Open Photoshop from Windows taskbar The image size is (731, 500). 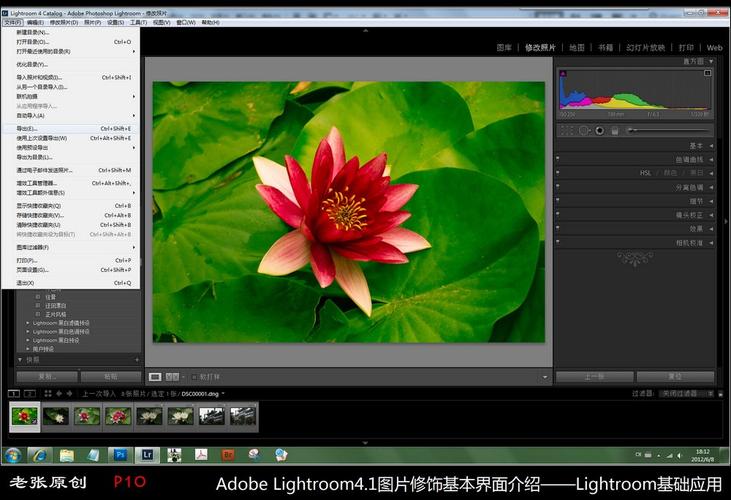[121, 455]
